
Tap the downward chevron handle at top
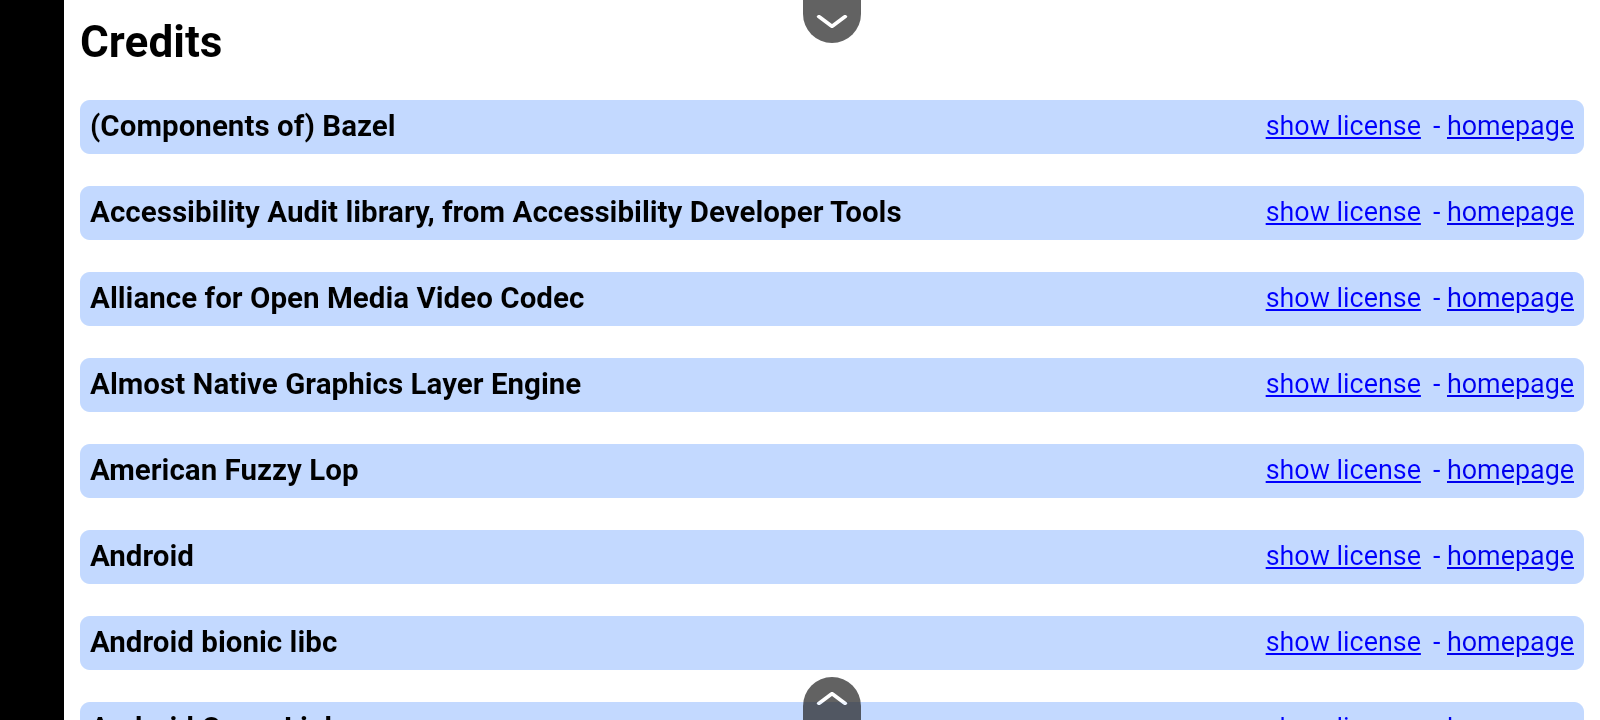[832, 20]
